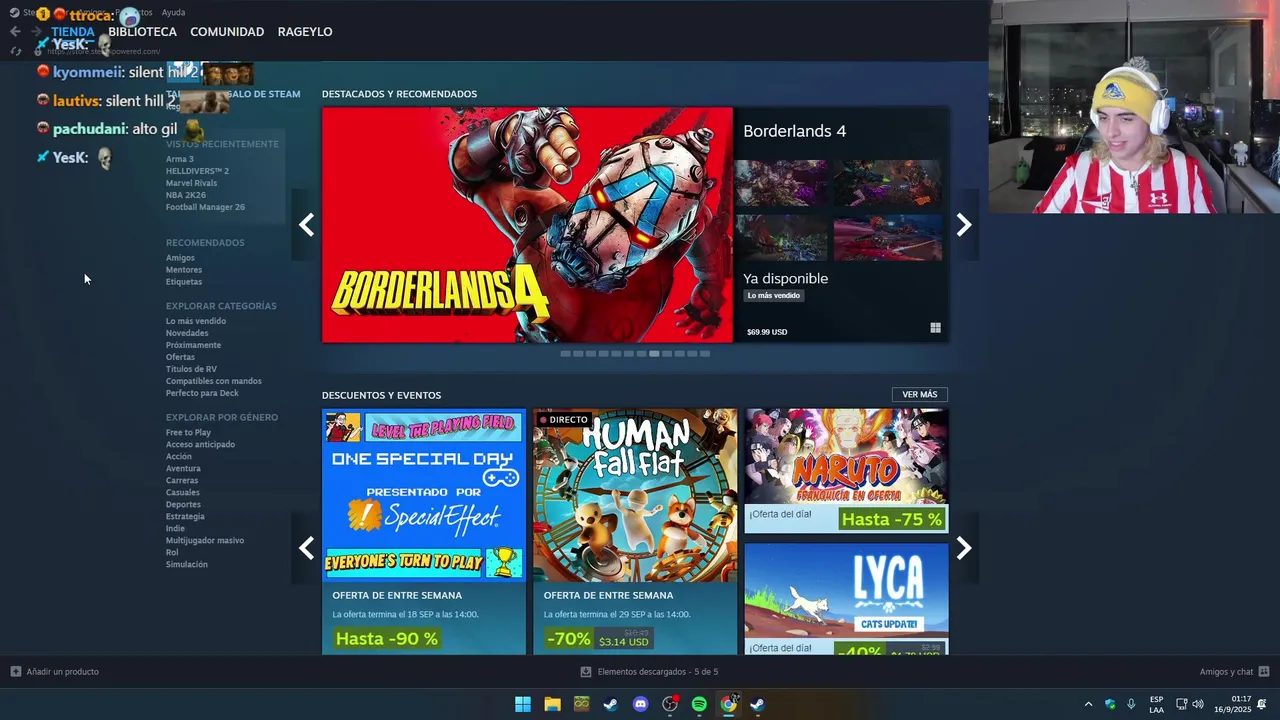Browse the Simulación genre
1280x720 pixels.
point(187,565)
